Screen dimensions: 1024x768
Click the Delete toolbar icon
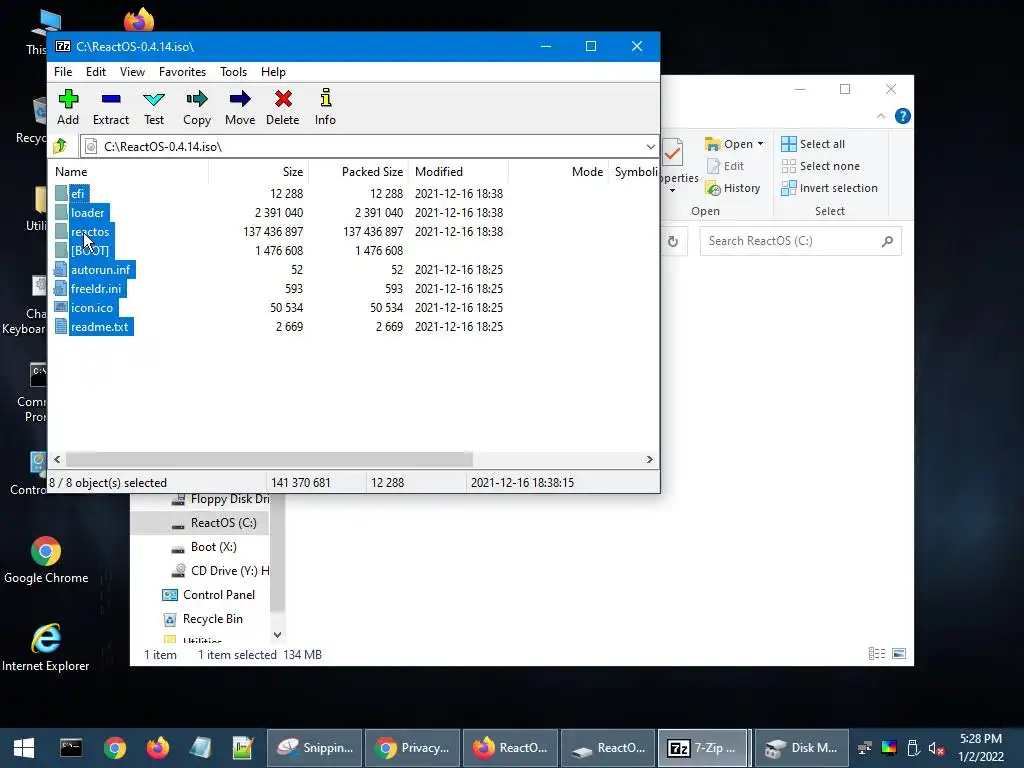283,107
